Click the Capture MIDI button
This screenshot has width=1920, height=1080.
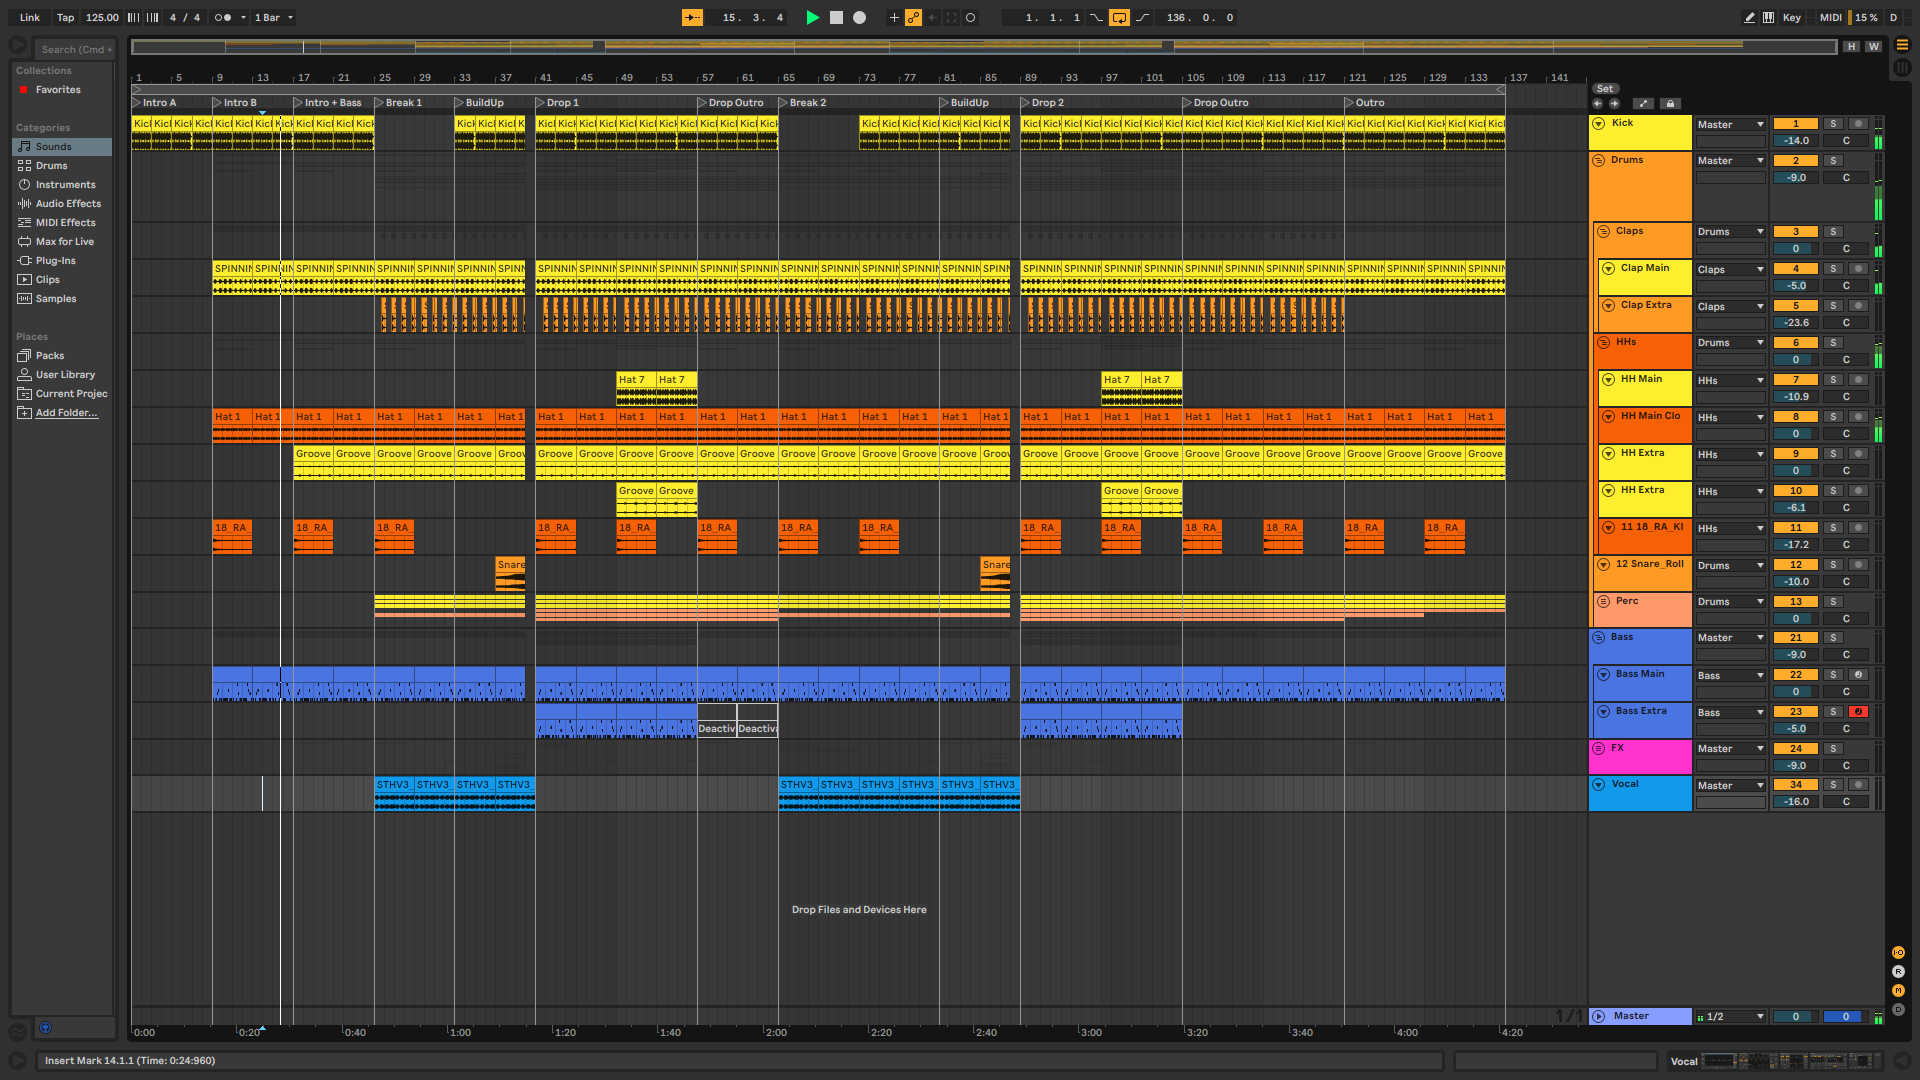click(951, 17)
